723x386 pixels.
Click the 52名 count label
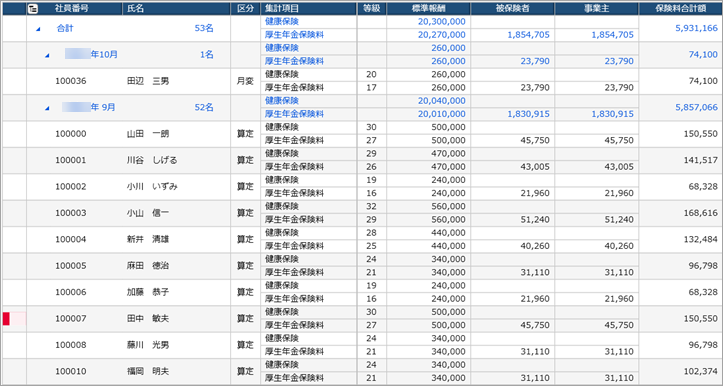pyautogui.click(x=204, y=107)
